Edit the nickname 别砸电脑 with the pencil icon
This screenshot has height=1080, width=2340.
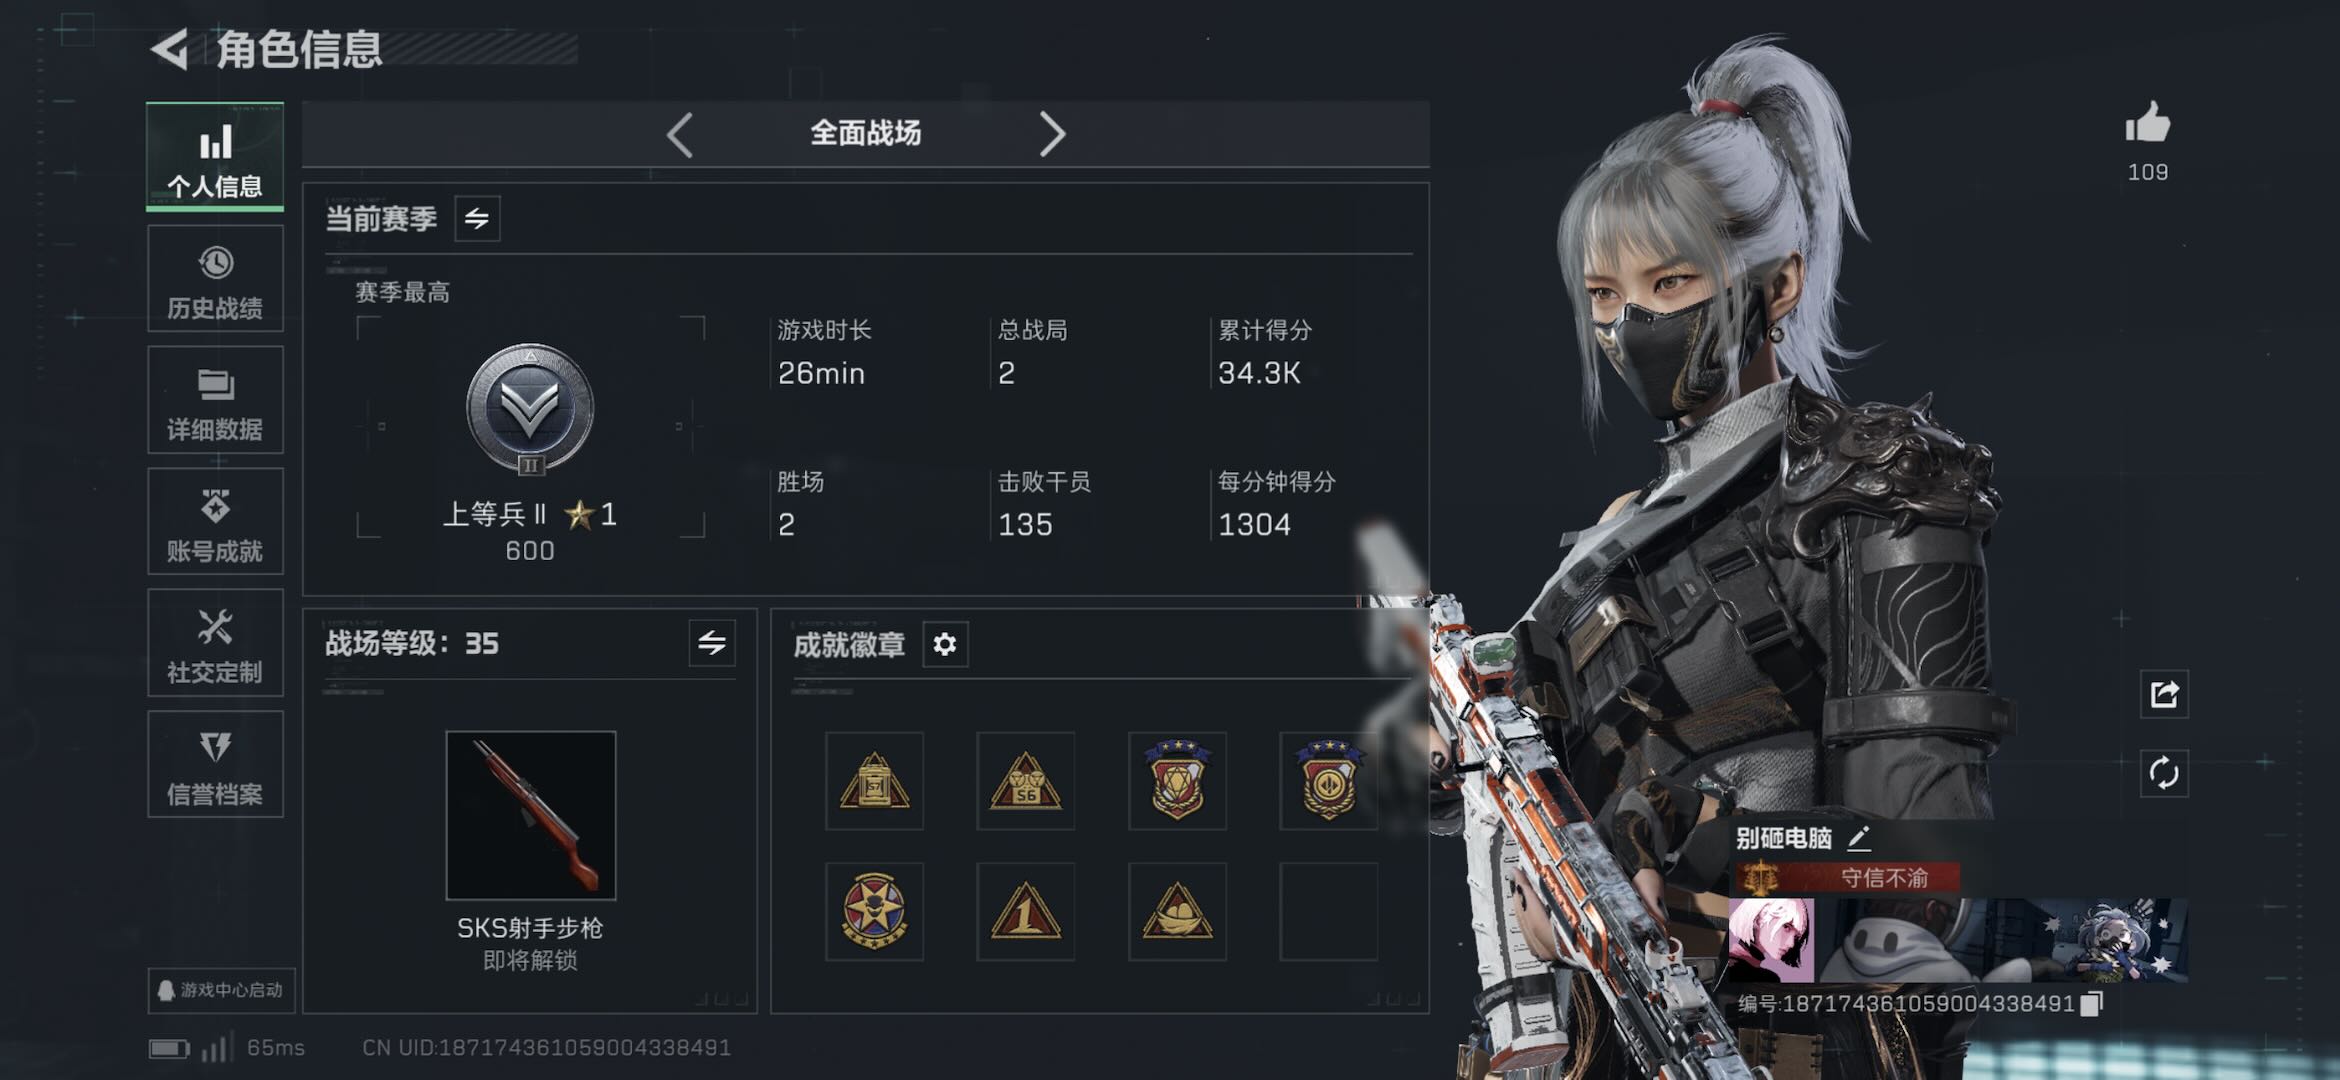pyautogui.click(x=1858, y=838)
